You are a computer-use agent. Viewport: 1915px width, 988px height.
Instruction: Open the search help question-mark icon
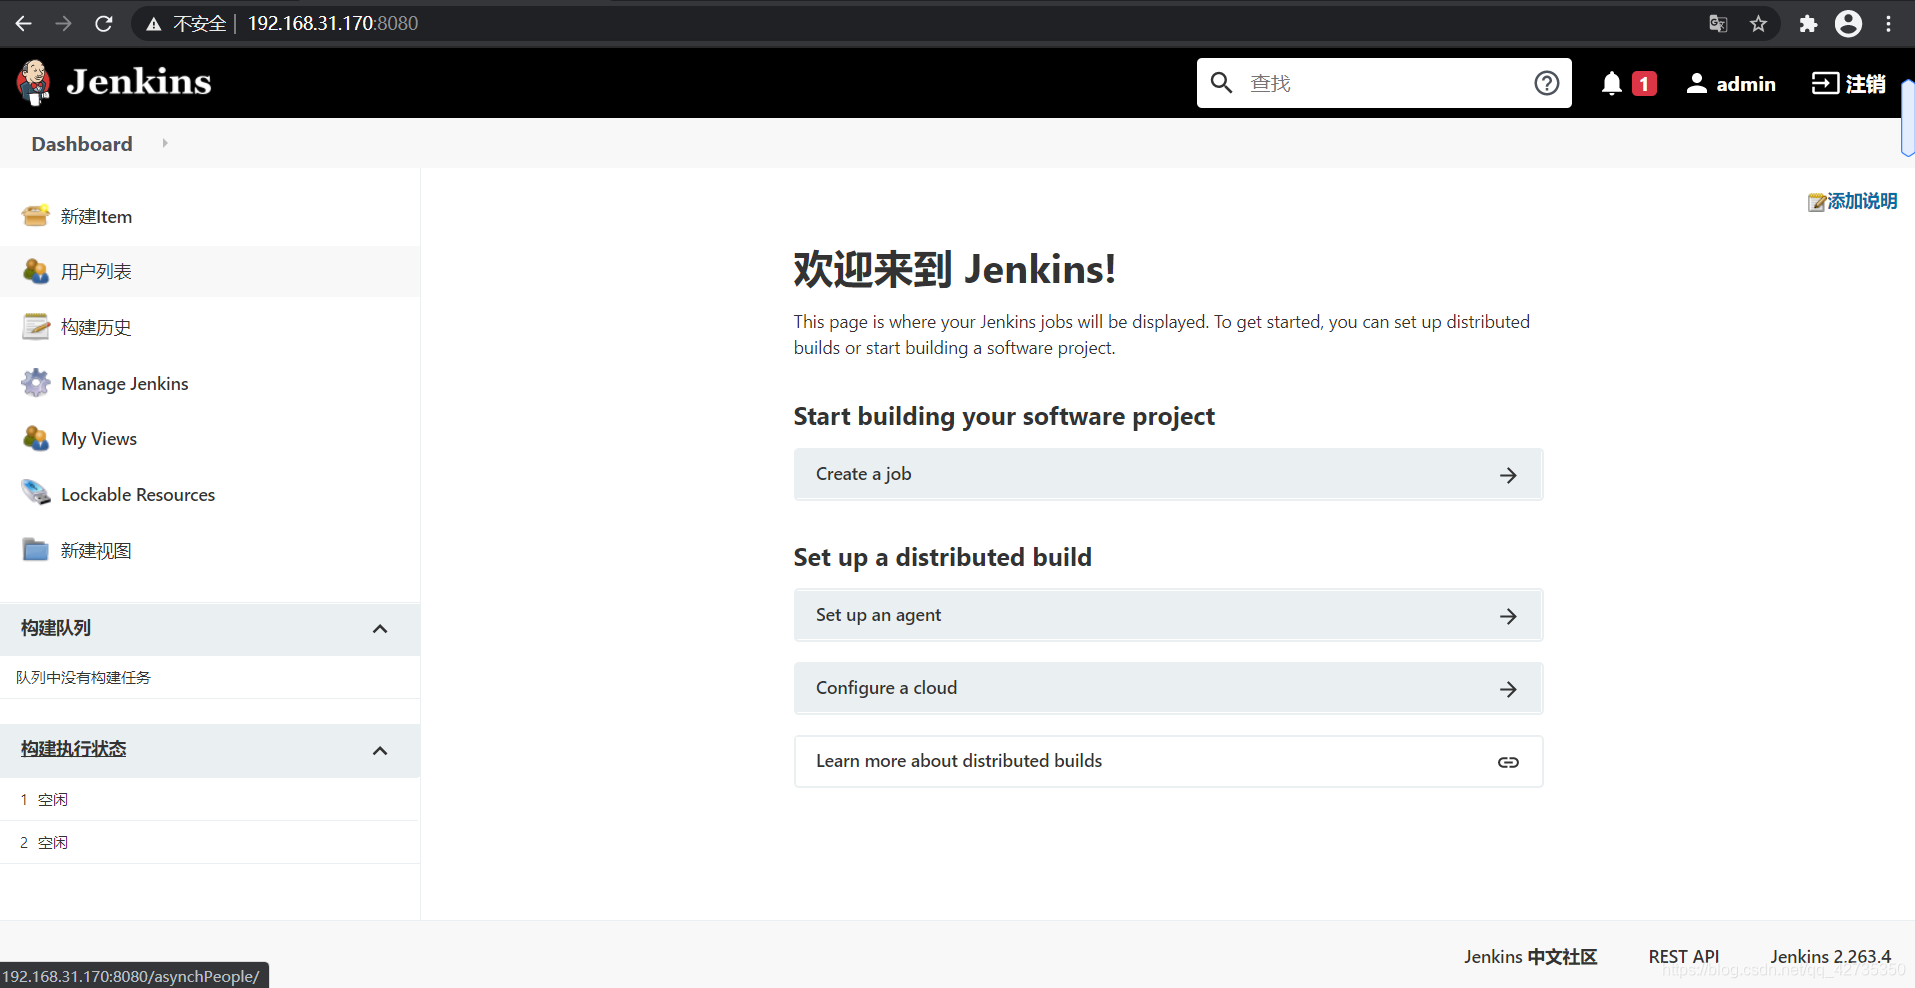tap(1546, 83)
